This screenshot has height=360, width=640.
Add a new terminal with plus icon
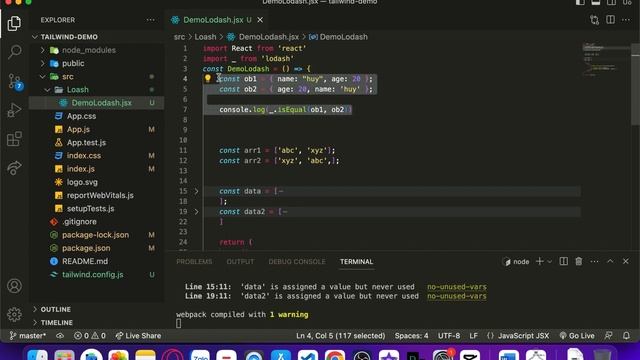pos(539,261)
